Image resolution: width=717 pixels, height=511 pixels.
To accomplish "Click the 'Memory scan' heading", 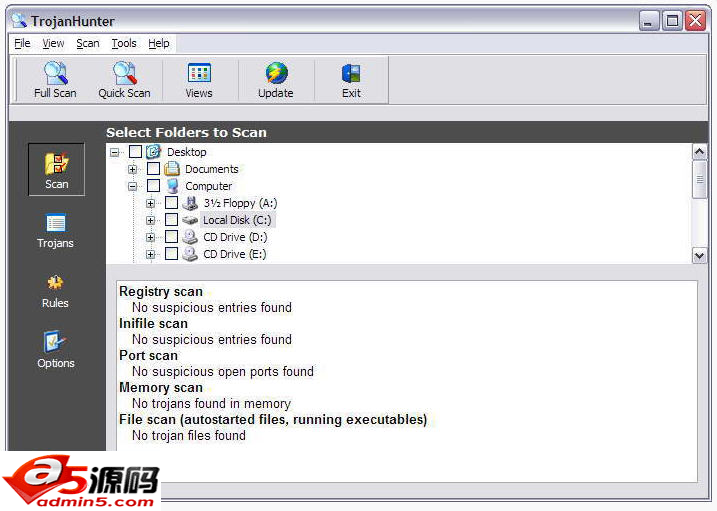I will [161, 388].
